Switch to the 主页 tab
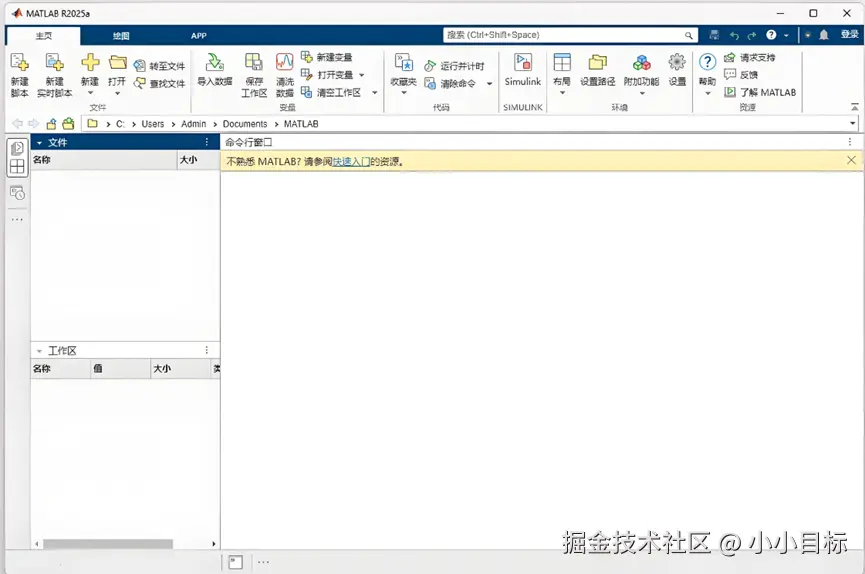Viewport: 865px width, 574px height. pyautogui.click(x=44, y=36)
